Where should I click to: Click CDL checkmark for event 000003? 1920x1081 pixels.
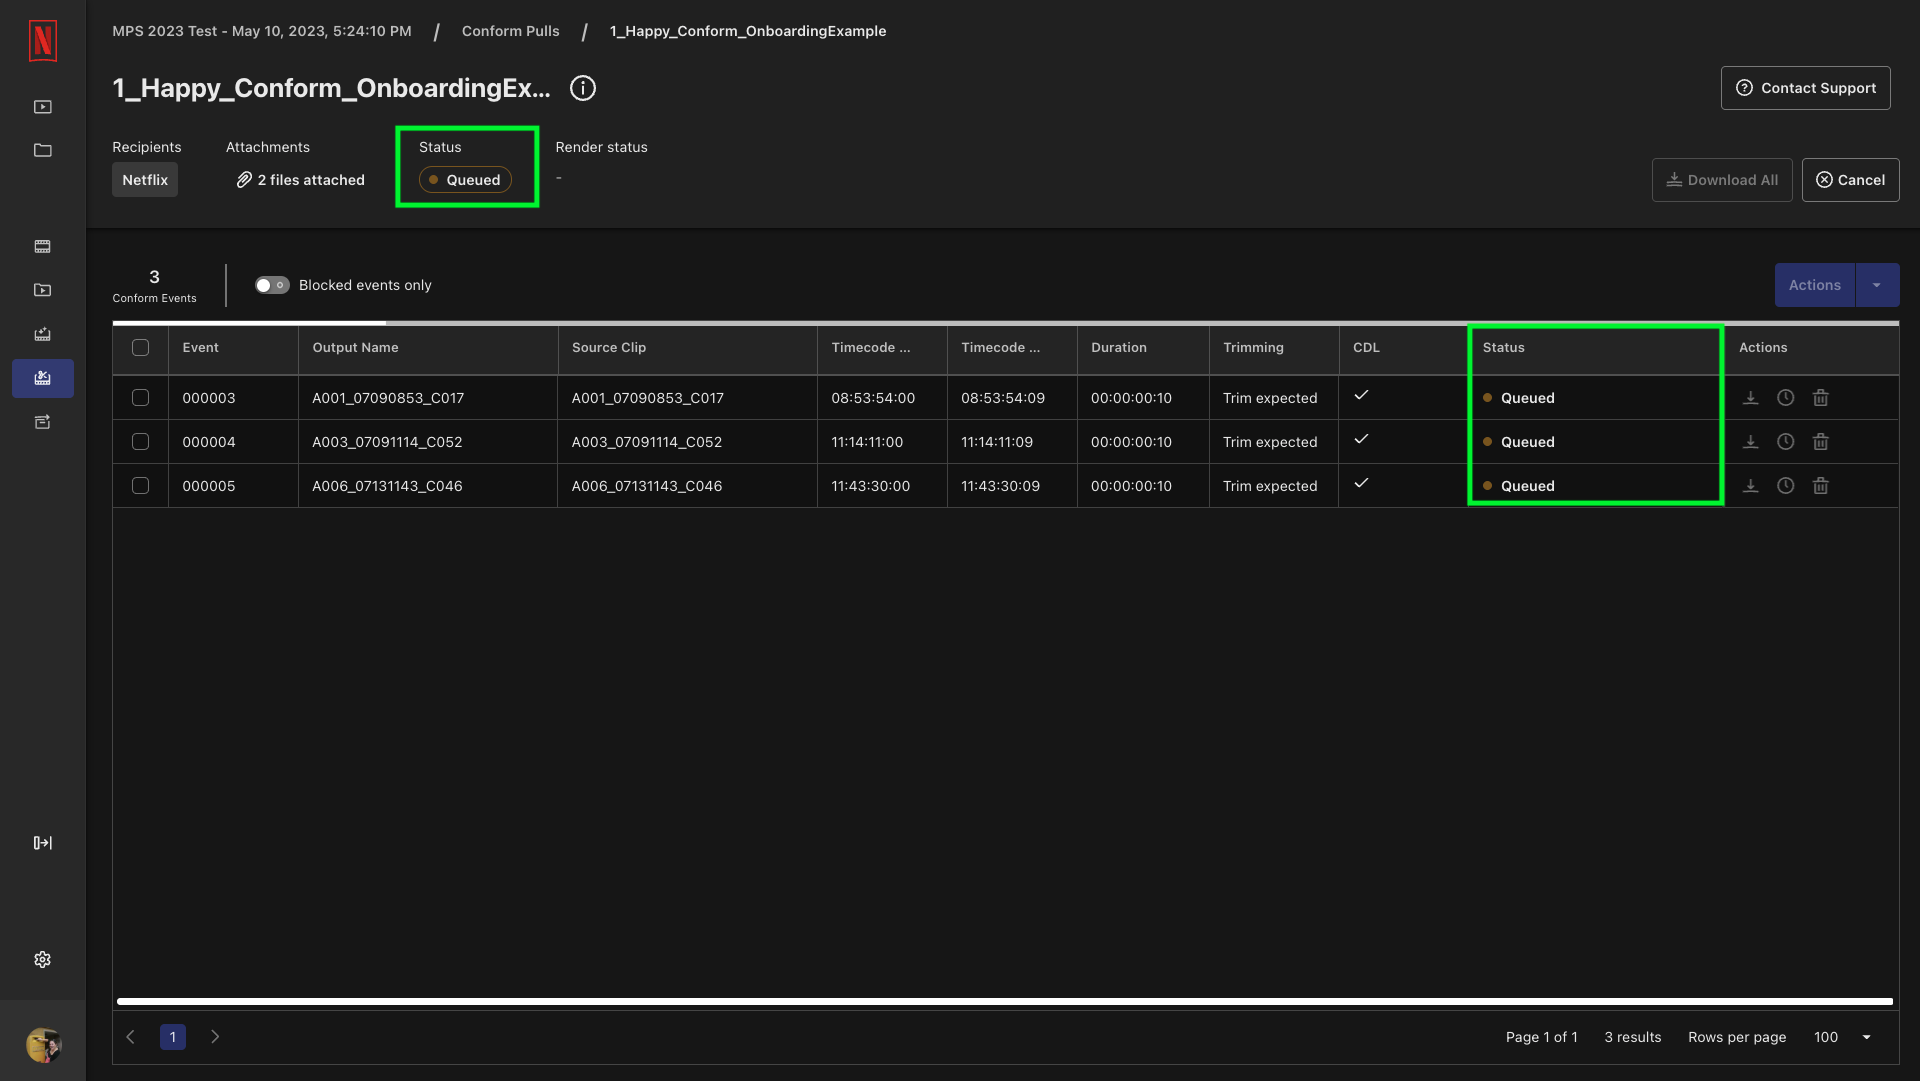[x=1361, y=396]
